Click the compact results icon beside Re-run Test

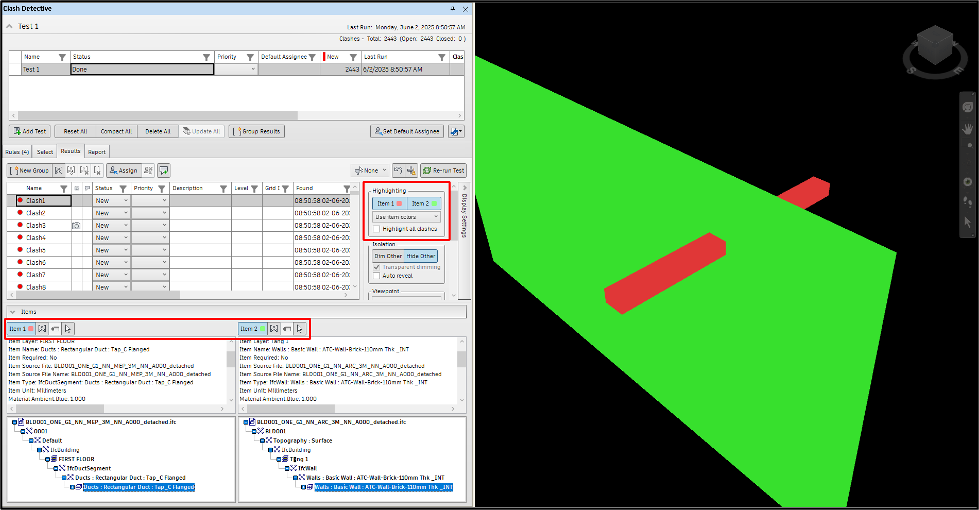(411, 170)
